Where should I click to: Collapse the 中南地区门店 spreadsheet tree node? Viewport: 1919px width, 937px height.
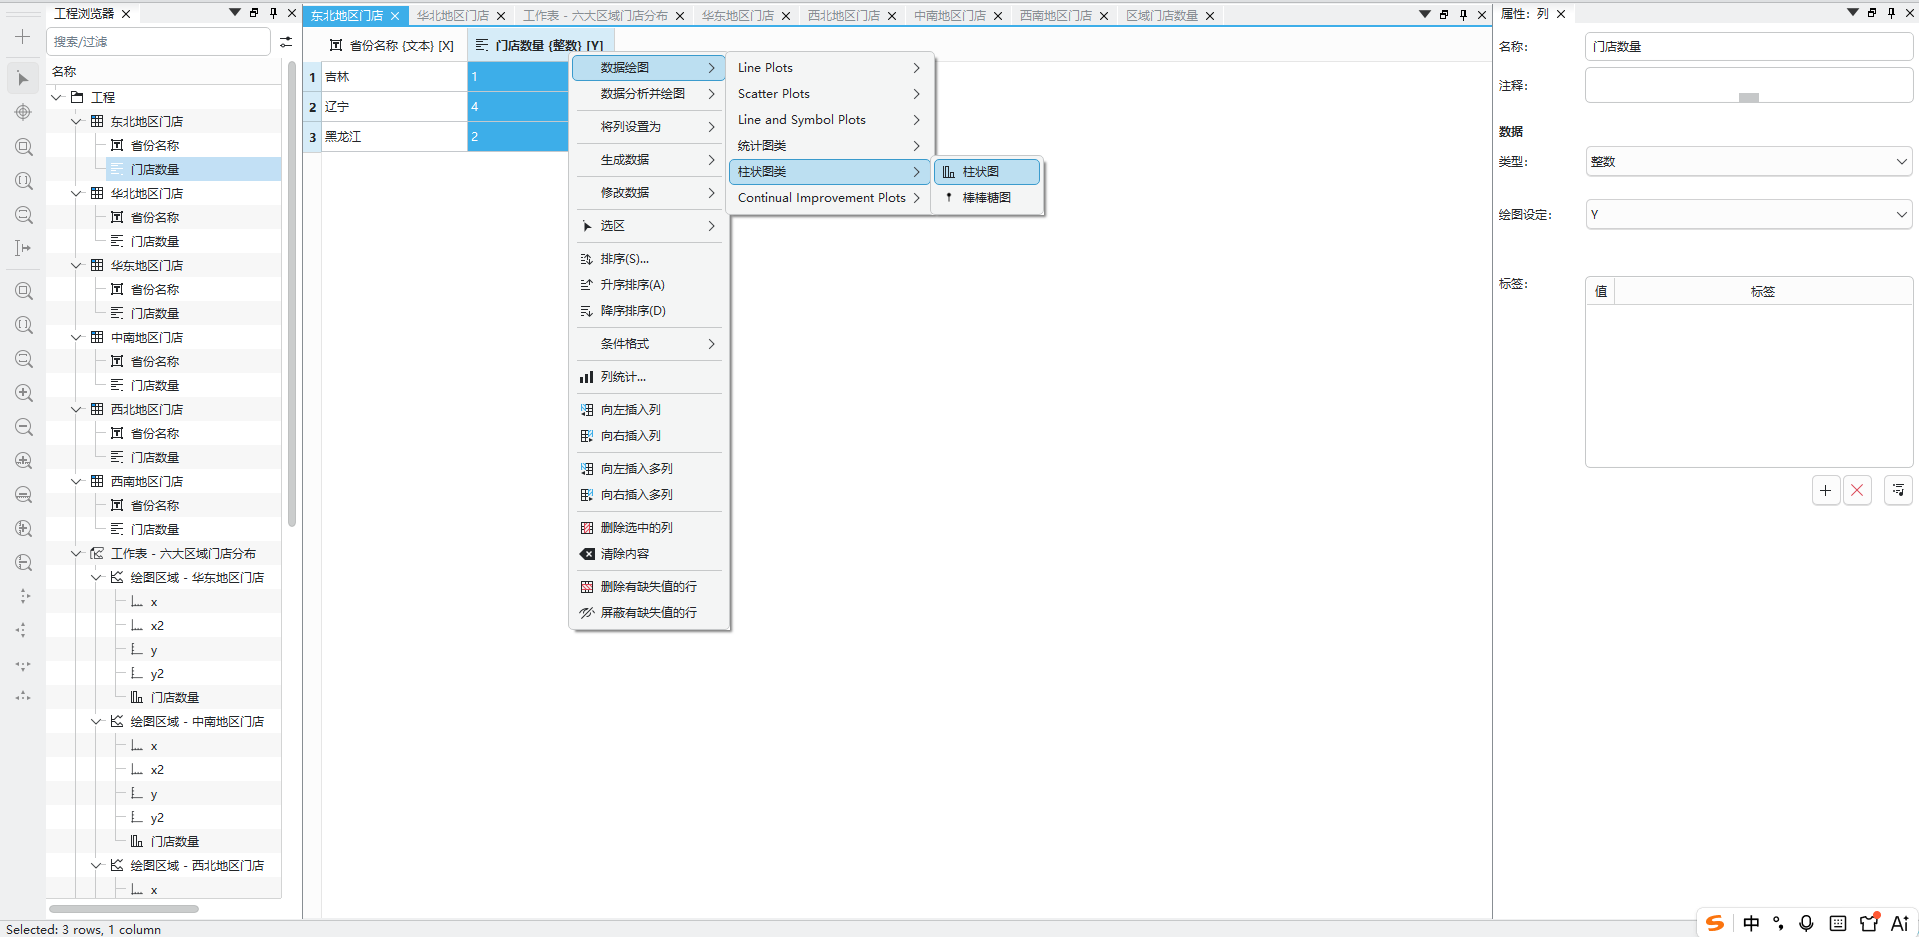click(x=76, y=337)
